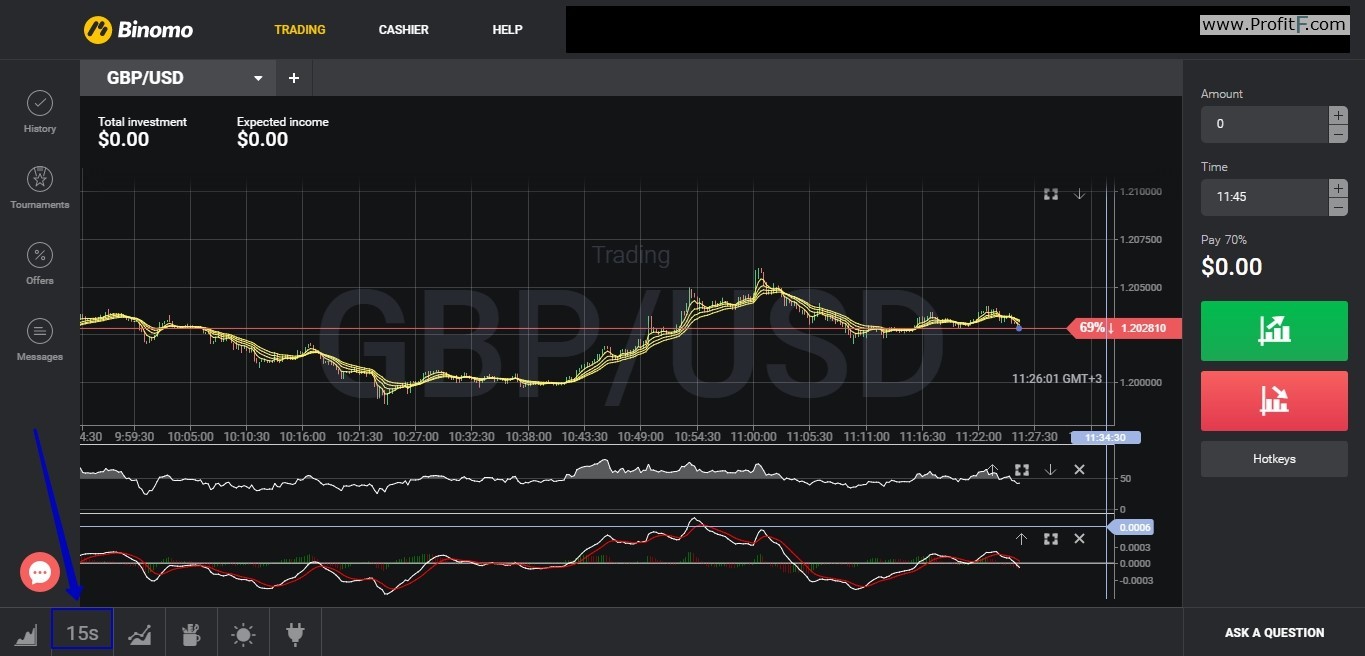The height and width of the screenshot is (656, 1365).
Task: Open the Offers section
Action: [40, 264]
